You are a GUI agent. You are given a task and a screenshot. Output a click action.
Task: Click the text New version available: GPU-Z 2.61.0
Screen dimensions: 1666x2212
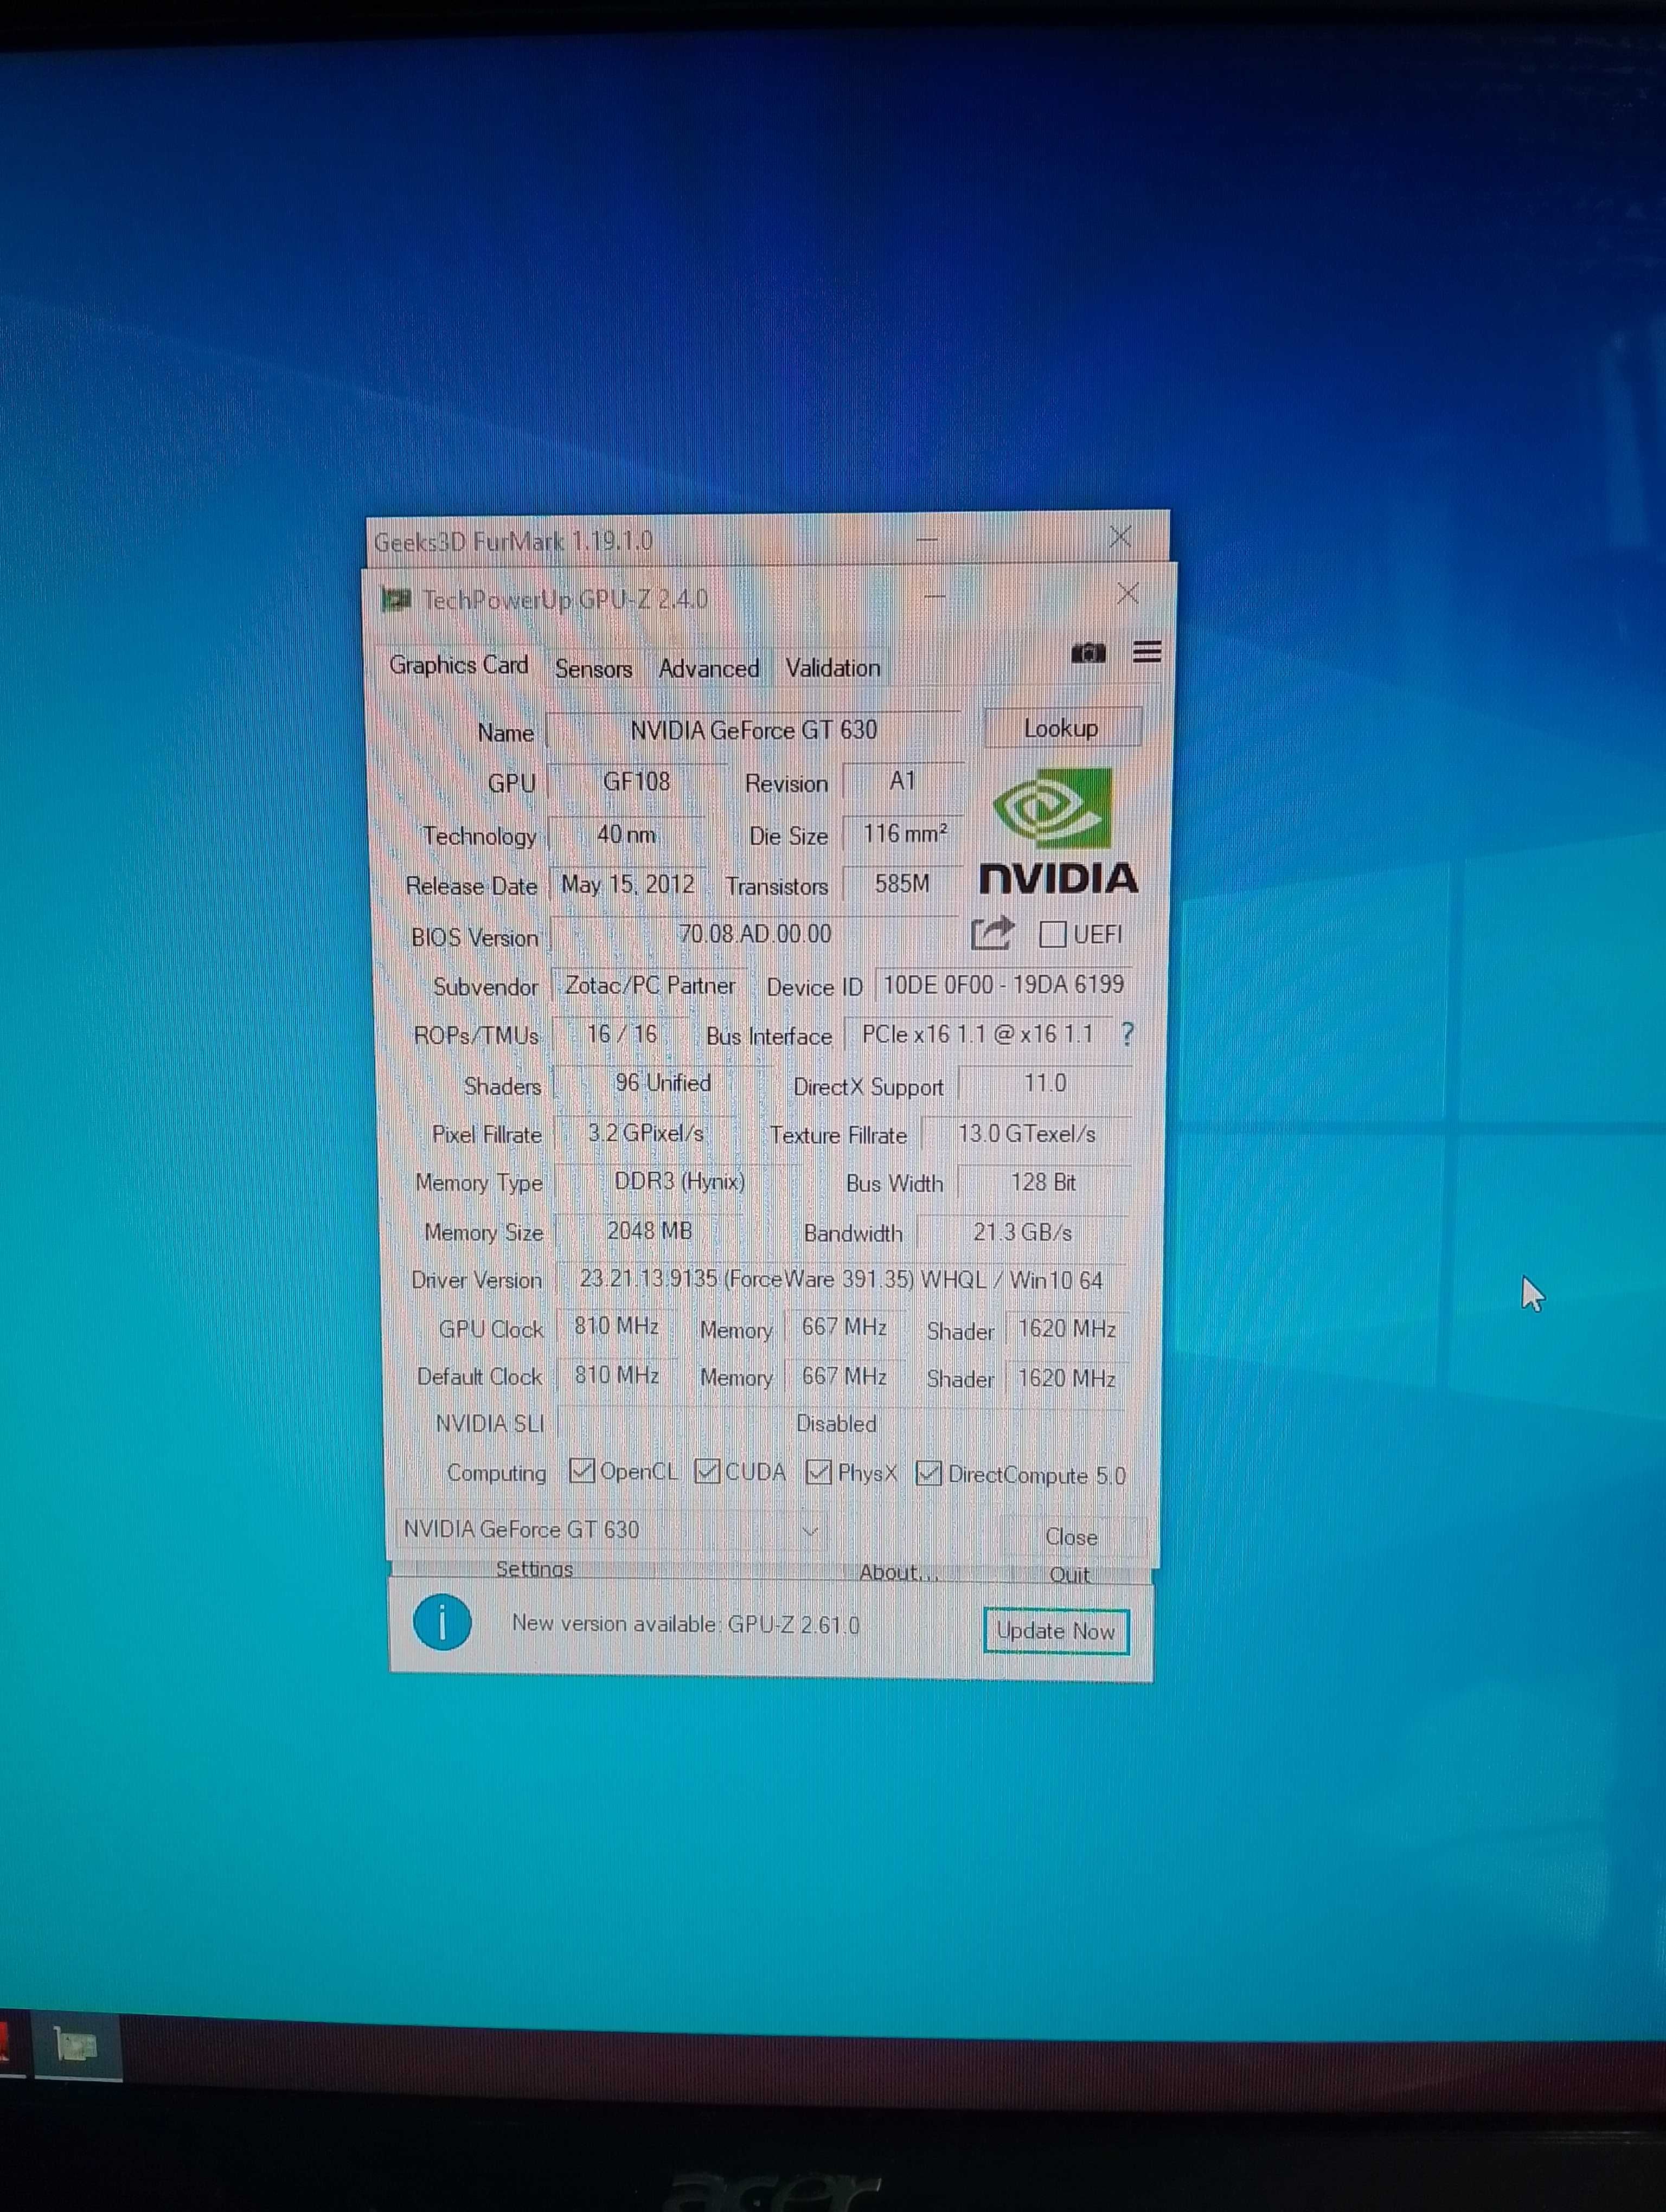(x=686, y=1624)
